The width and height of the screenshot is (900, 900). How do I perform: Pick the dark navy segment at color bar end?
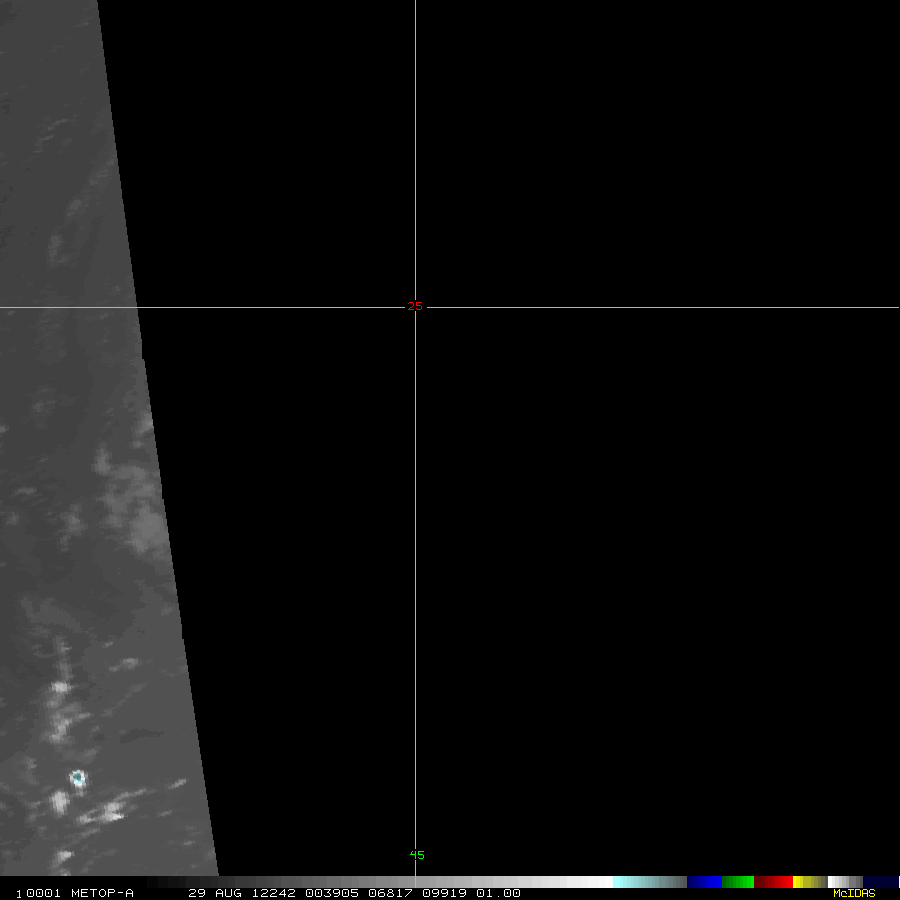click(x=880, y=882)
